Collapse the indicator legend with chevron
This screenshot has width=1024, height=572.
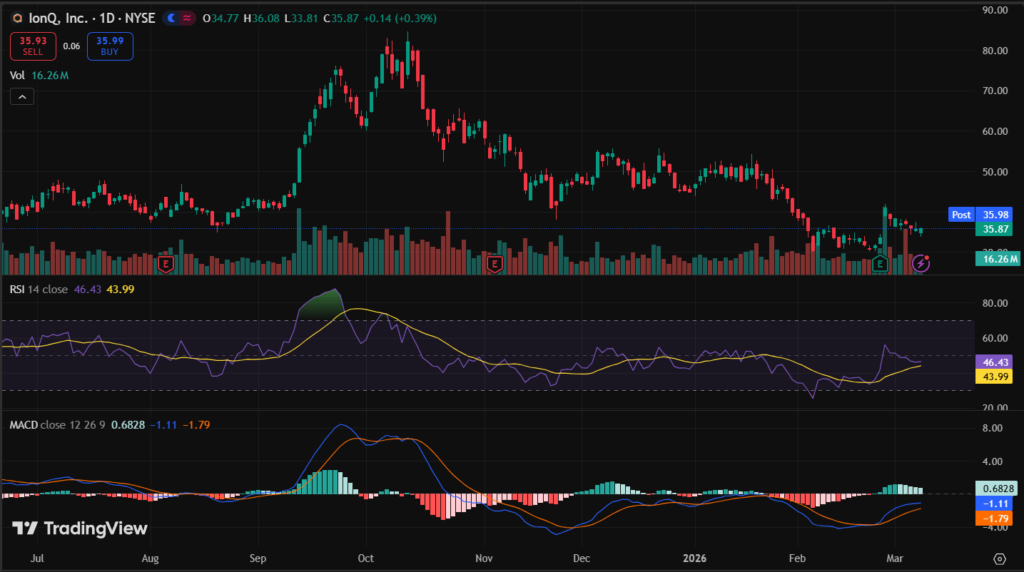coord(22,97)
